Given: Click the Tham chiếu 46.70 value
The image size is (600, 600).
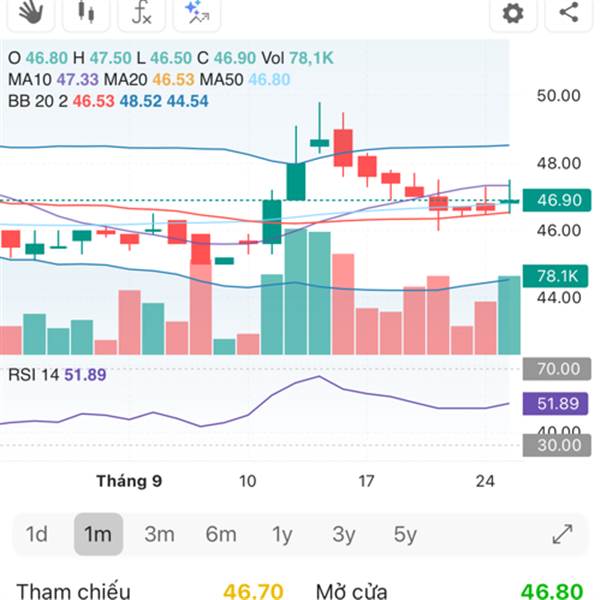Looking at the screenshot, I should pyautogui.click(x=253, y=591).
